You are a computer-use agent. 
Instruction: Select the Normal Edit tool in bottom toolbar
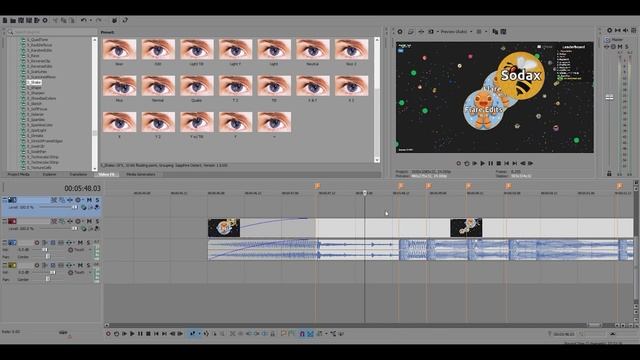(x=193, y=334)
